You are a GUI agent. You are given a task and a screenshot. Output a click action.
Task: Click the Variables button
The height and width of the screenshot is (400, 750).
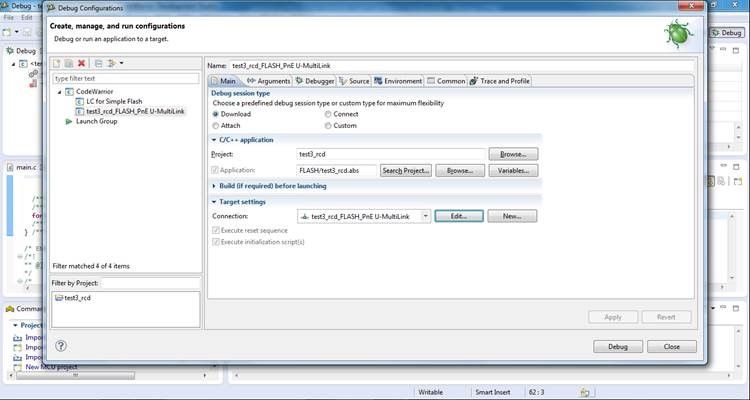pyautogui.click(x=513, y=171)
